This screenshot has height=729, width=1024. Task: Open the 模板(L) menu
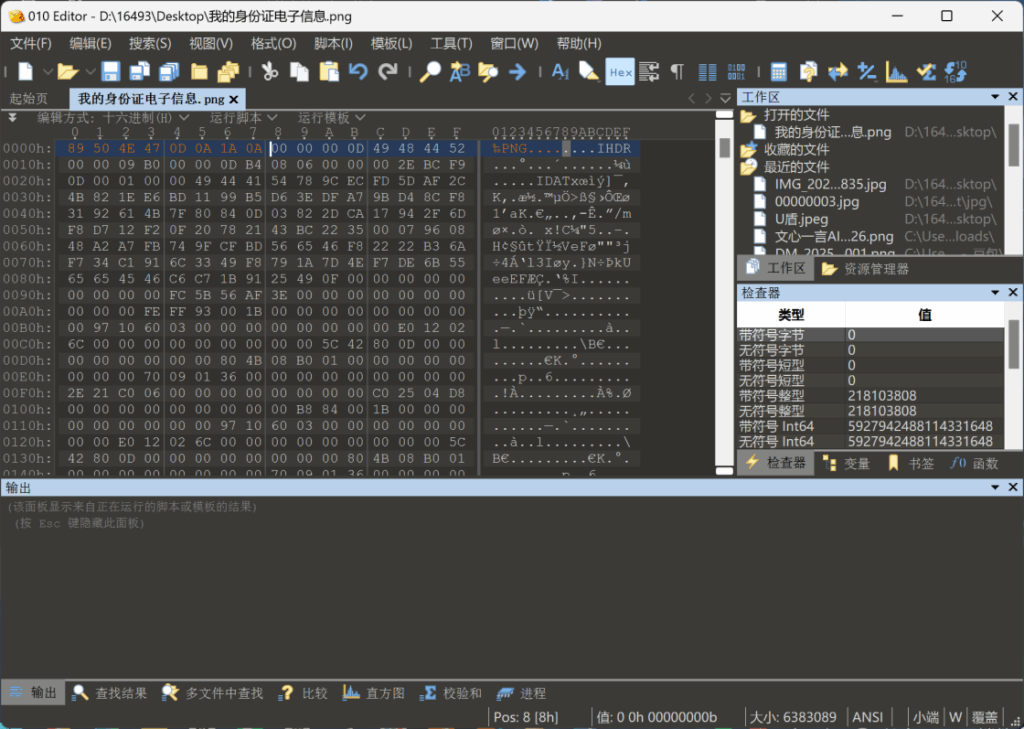pos(391,43)
